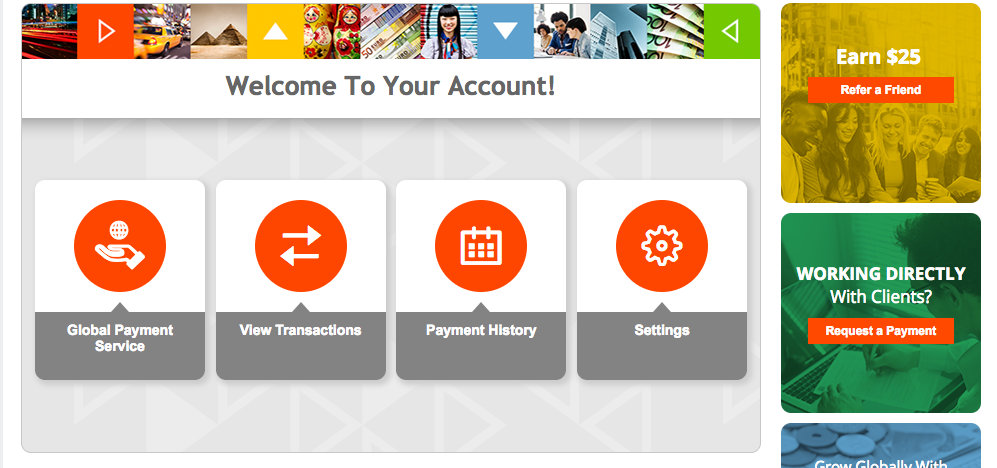Open the Earn $25 promotional banner
Screen dimensions: 997x468
pos(881,103)
